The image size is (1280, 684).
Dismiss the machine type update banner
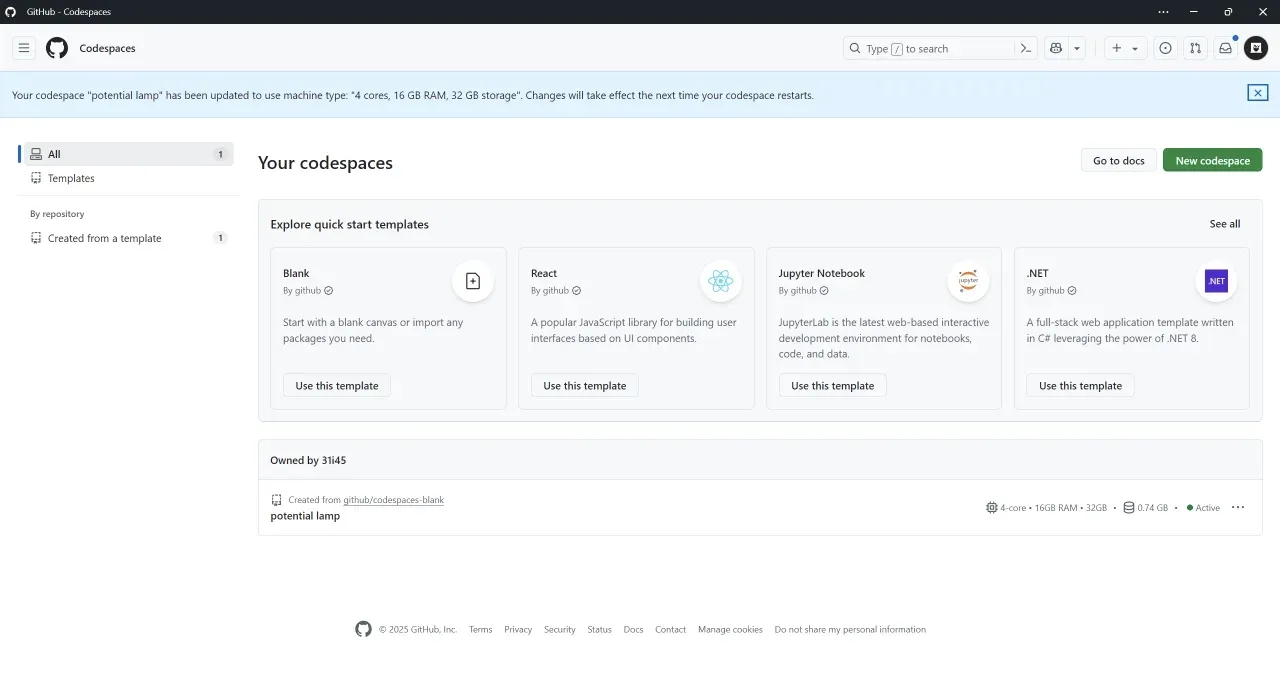pyautogui.click(x=1258, y=93)
